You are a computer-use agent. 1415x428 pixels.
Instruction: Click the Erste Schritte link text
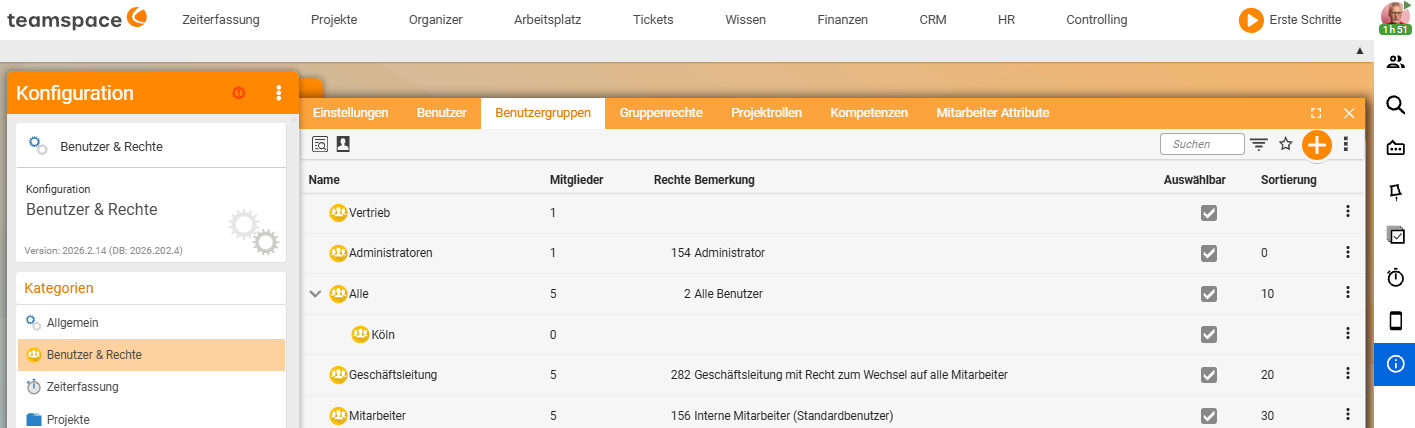coord(1305,20)
